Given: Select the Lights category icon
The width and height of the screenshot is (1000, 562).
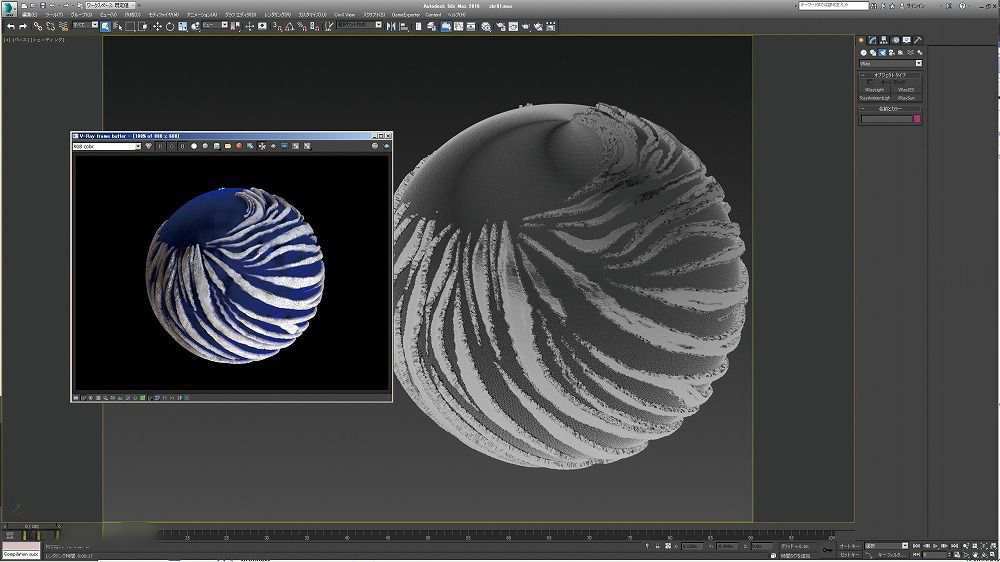Looking at the screenshot, I should (x=882, y=53).
